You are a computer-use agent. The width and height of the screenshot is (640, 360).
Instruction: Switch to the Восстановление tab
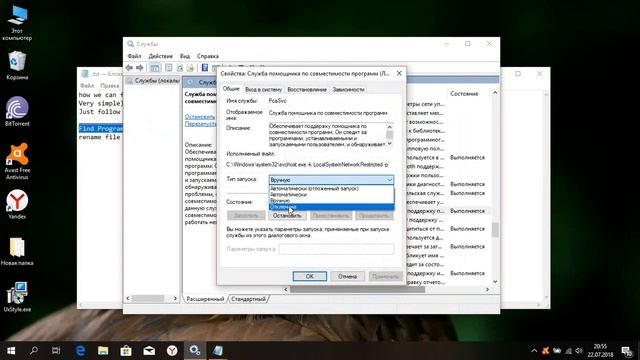tap(307, 89)
